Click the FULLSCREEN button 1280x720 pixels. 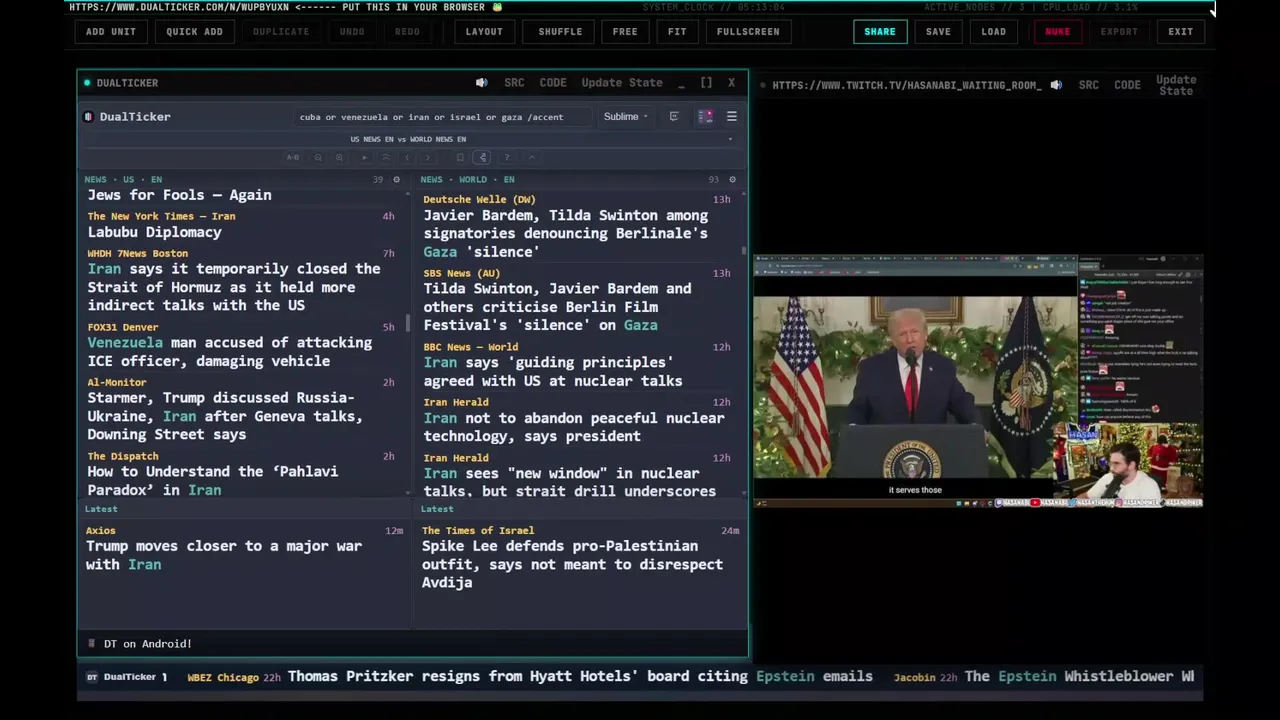point(748,32)
